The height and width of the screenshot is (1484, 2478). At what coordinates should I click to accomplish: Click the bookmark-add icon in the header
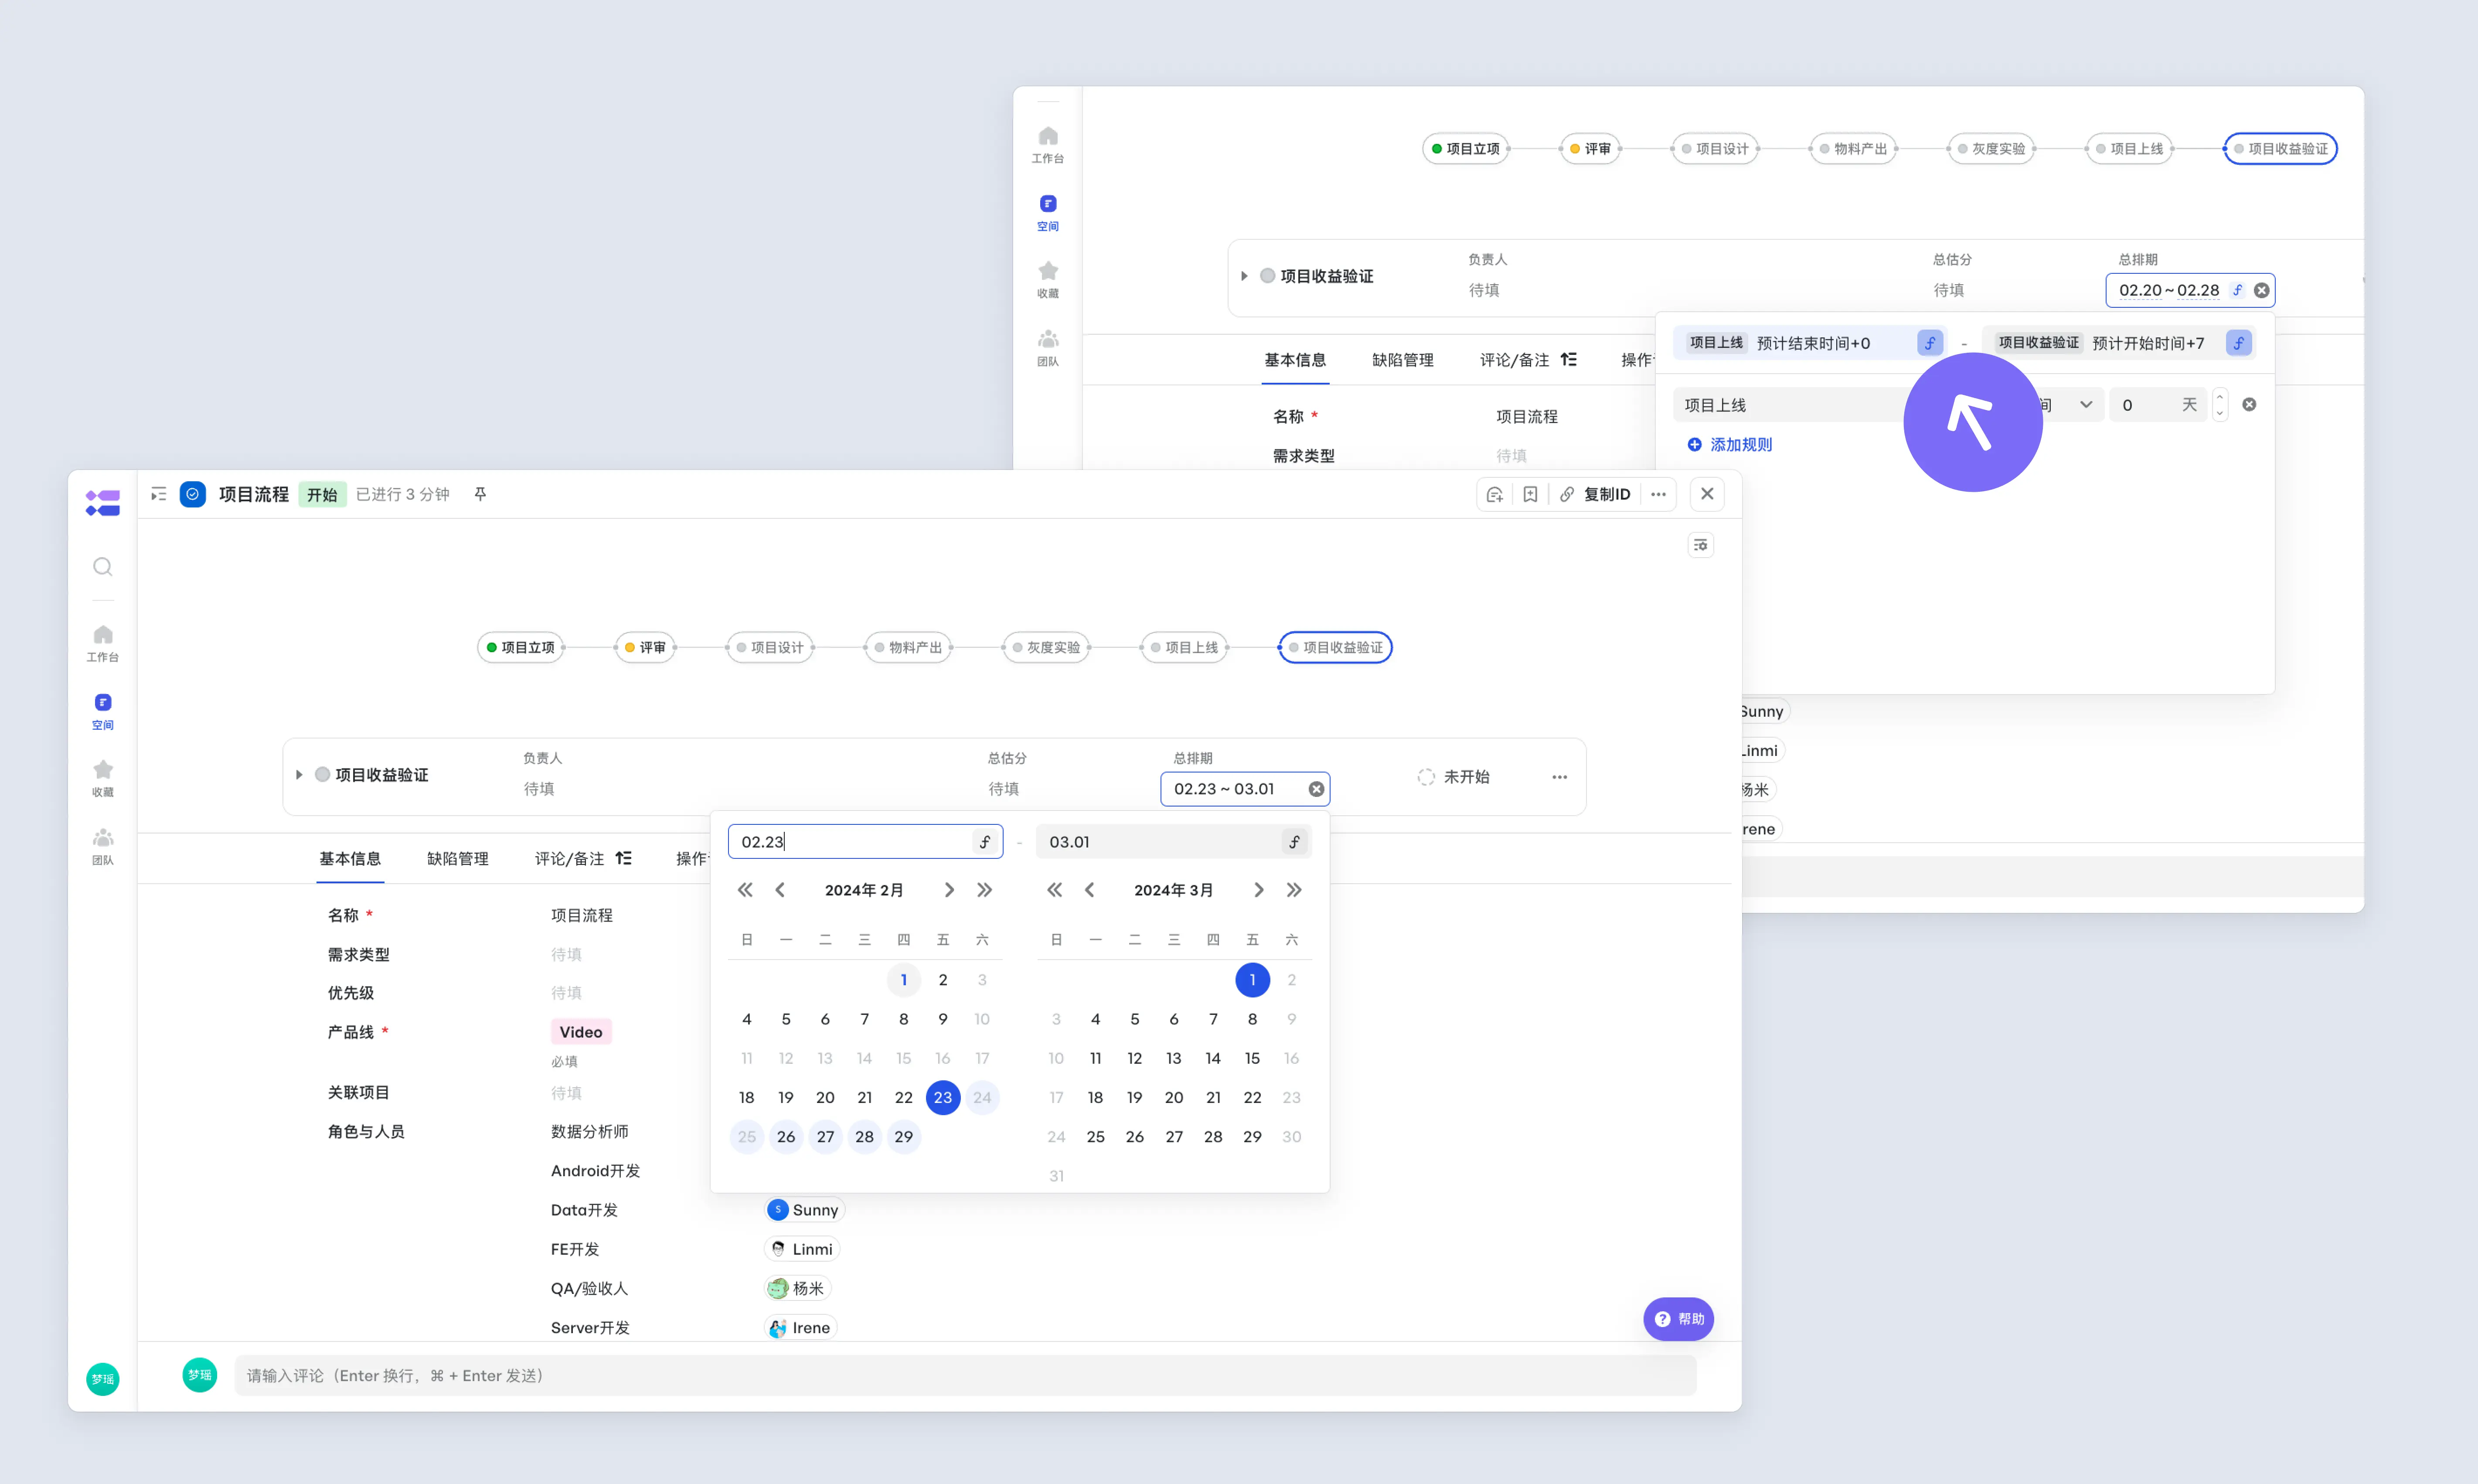[x=1530, y=494]
